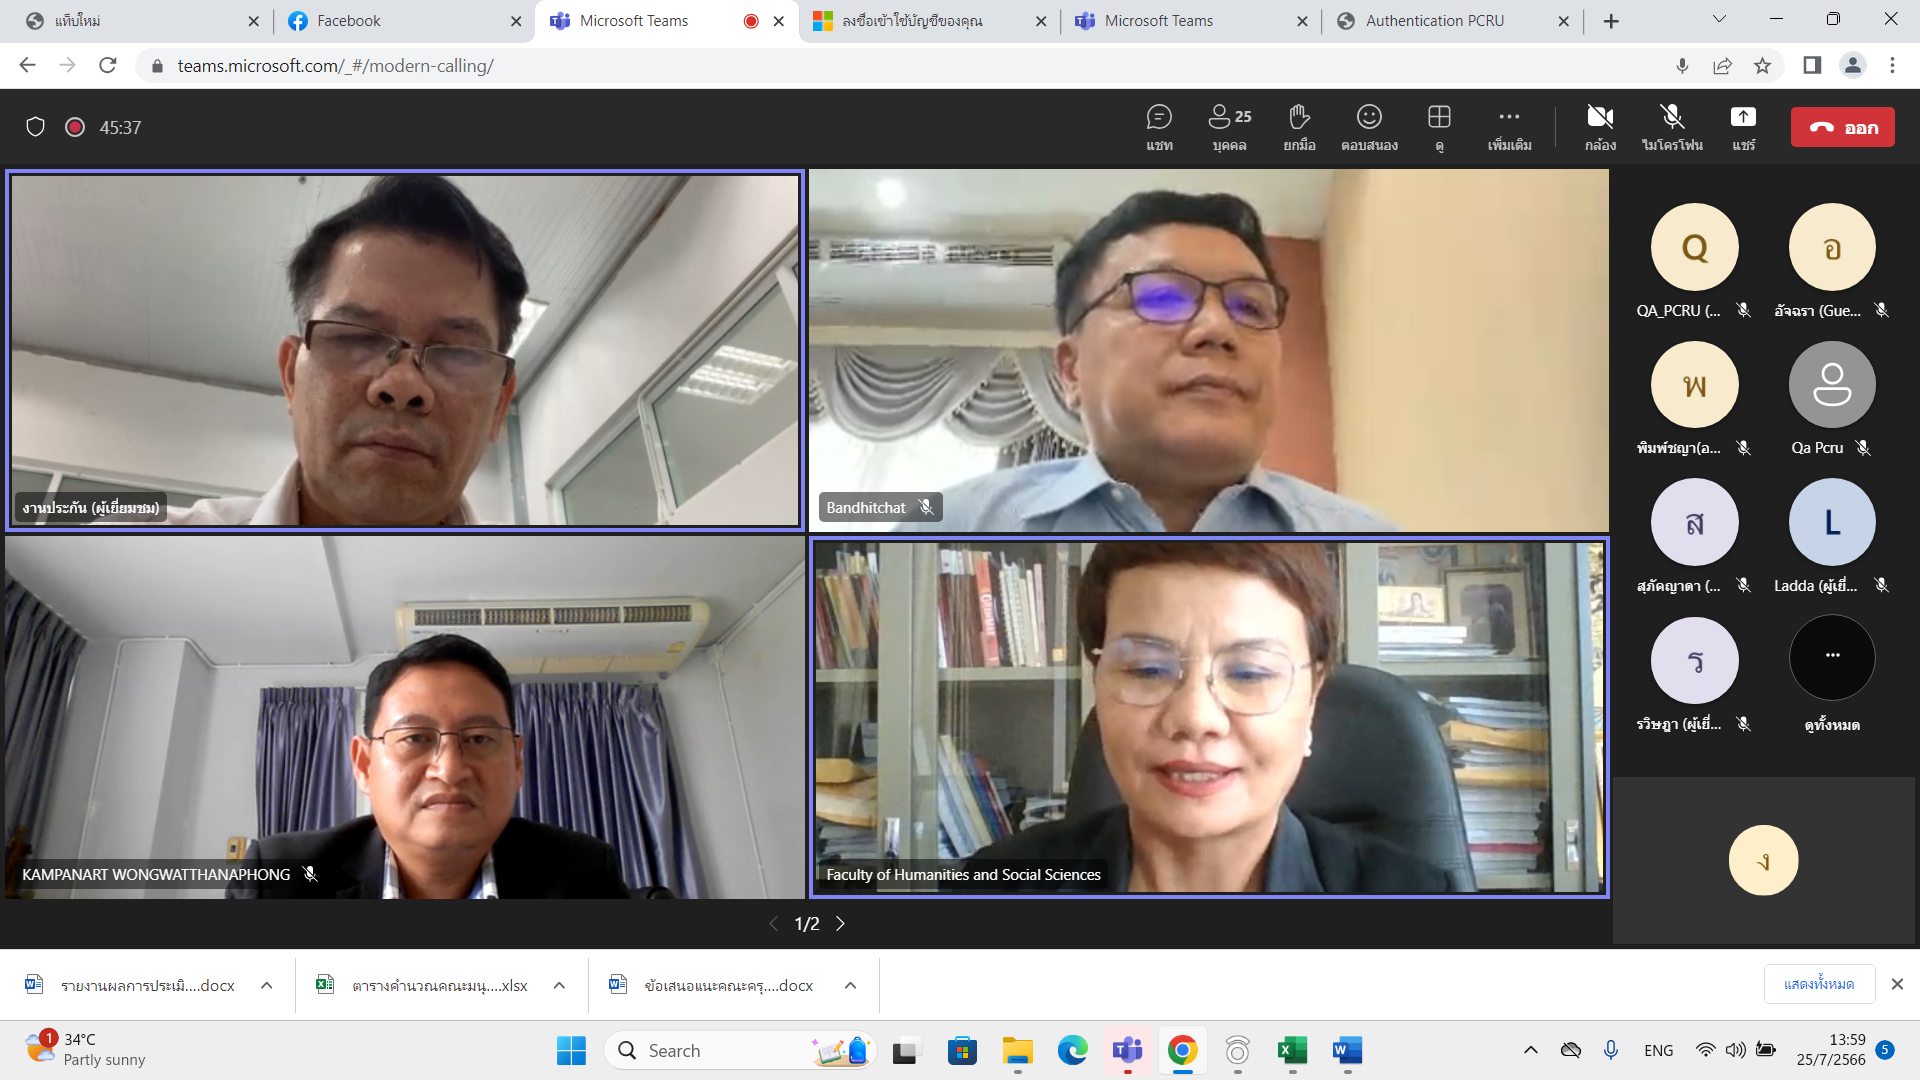
Task: Select the KAMPANART WONGWATTHANAPHONG video tile
Action: pyautogui.click(x=404, y=716)
